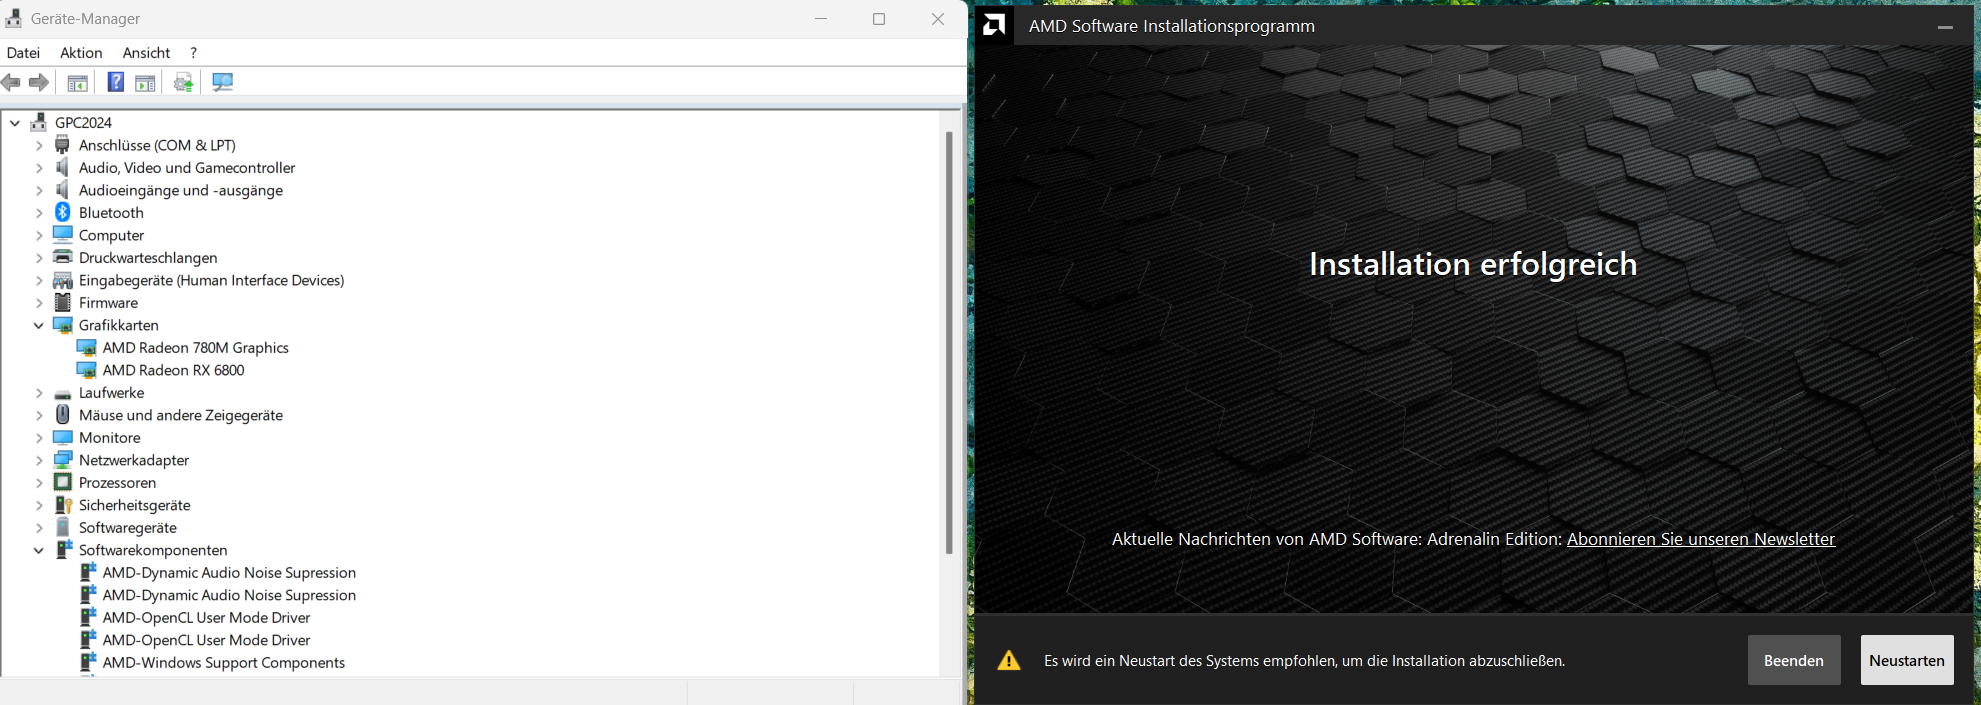Scan for hardware changes via monitor icon
The width and height of the screenshot is (1981, 705).
222,82
